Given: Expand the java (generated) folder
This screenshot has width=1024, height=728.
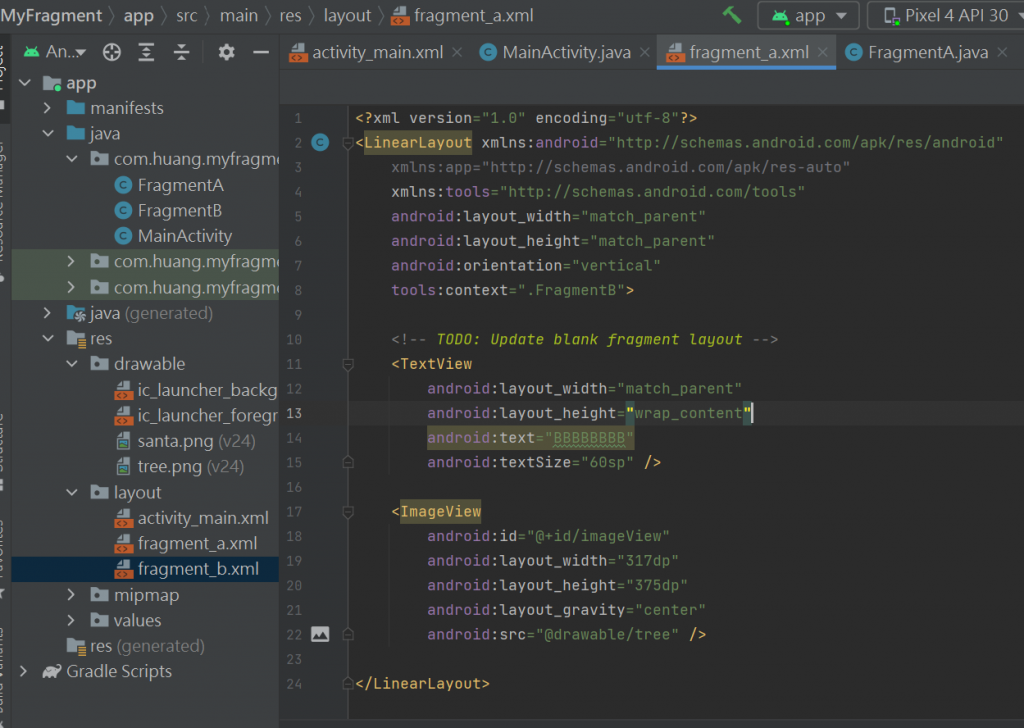Looking at the screenshot, I should coord(47,313).
